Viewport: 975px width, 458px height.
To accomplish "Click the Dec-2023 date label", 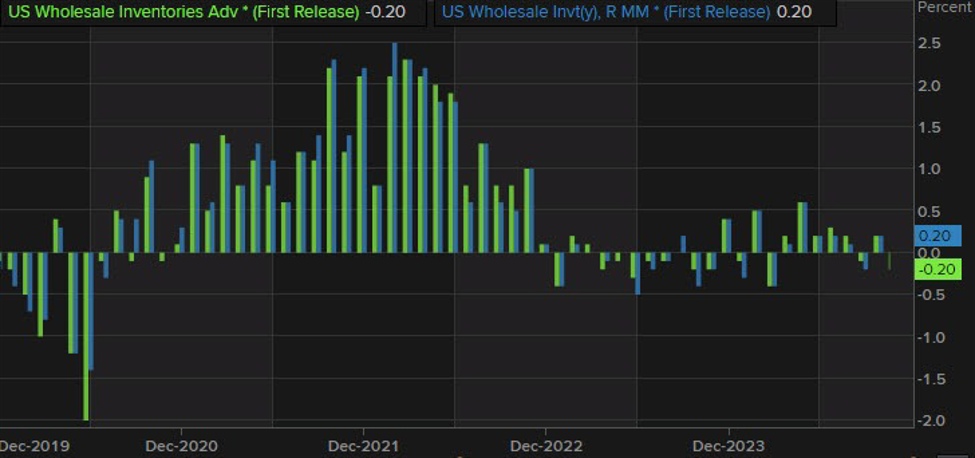I will click(727, 445).
